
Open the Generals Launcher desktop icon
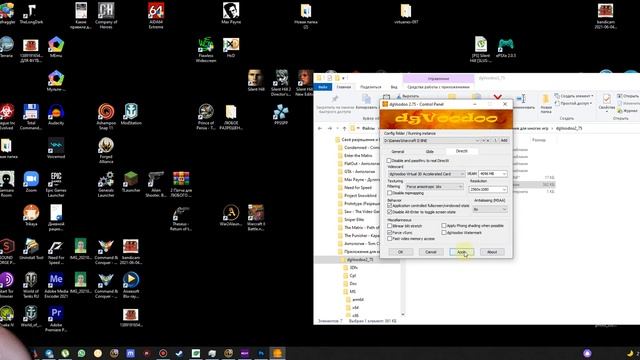(106, 184)
